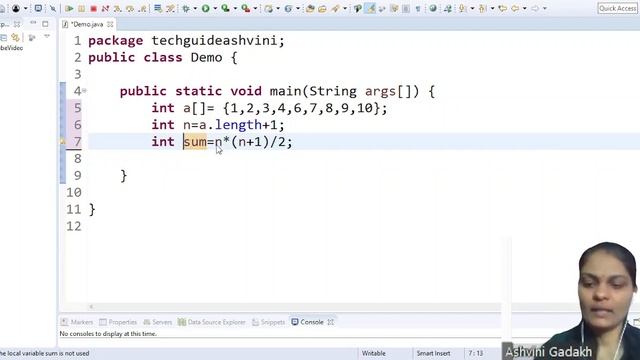
Task: Click the Open Web Browser globe icon
Action: point(433,8)
